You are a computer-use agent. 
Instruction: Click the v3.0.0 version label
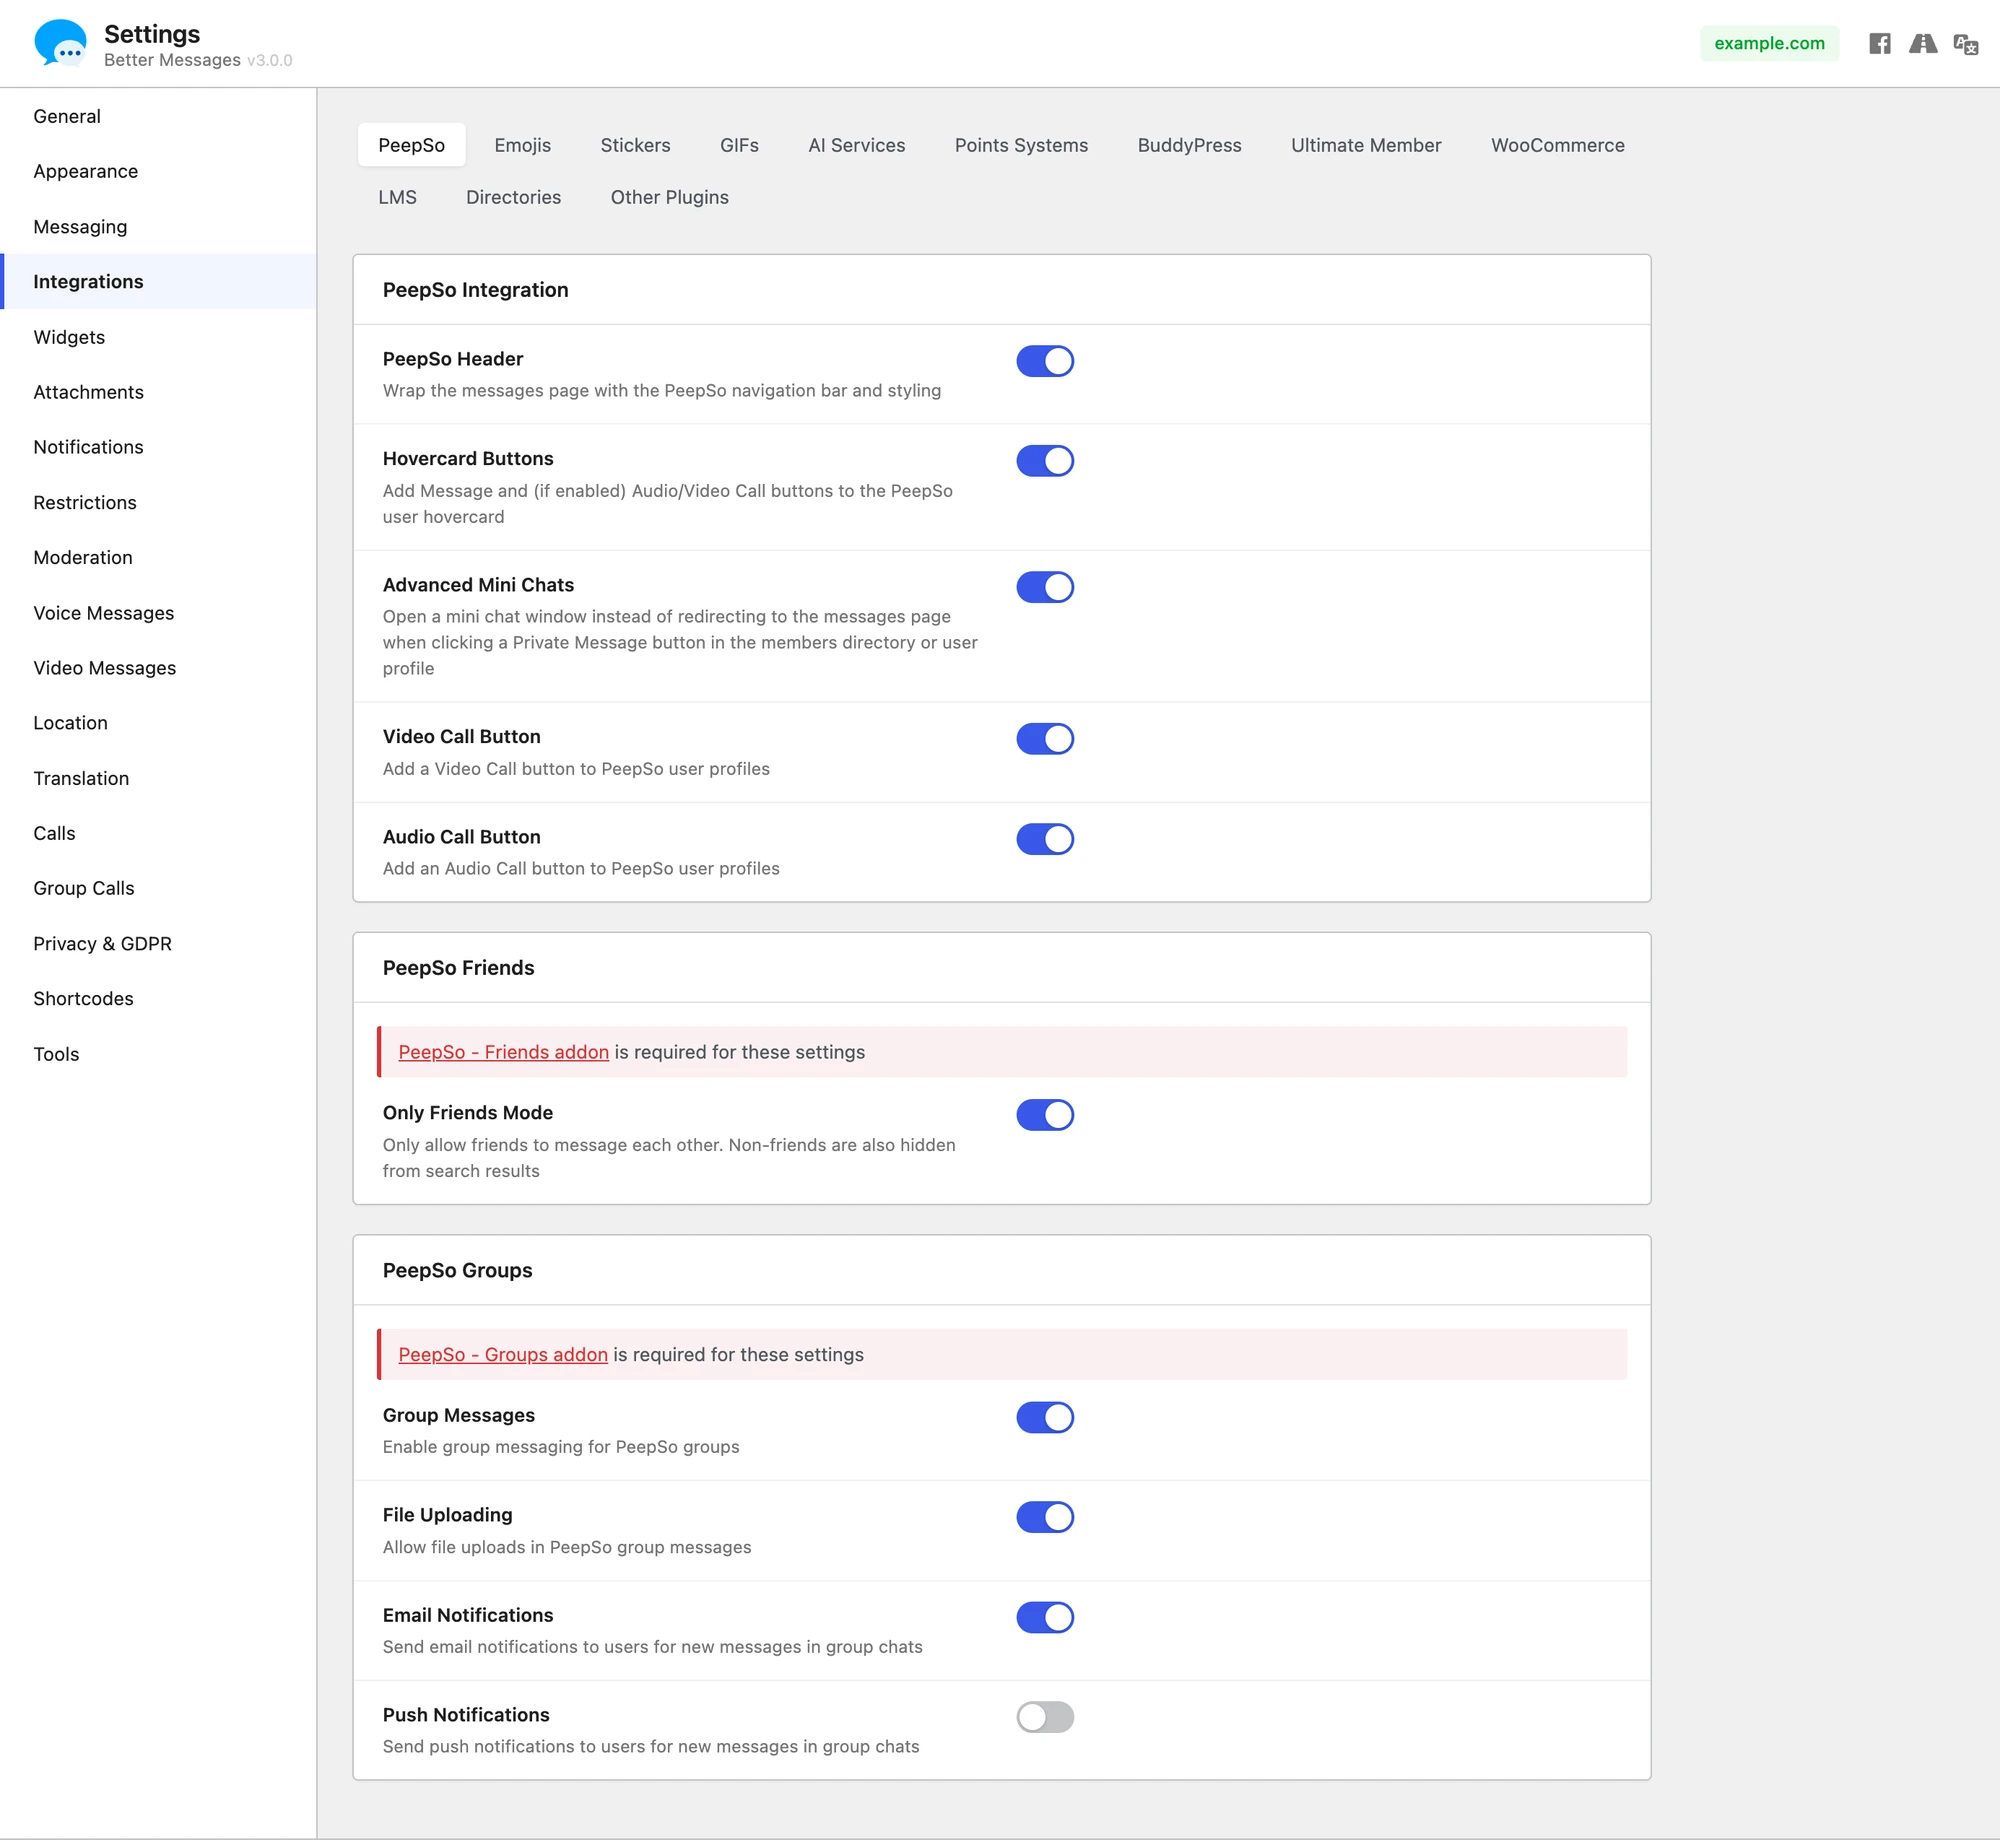(269, 60)
